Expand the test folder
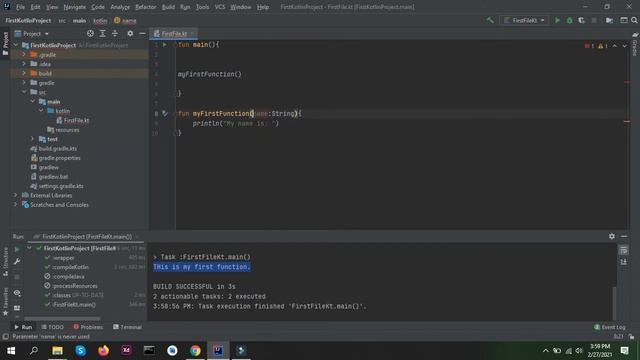 coord(33,139)
